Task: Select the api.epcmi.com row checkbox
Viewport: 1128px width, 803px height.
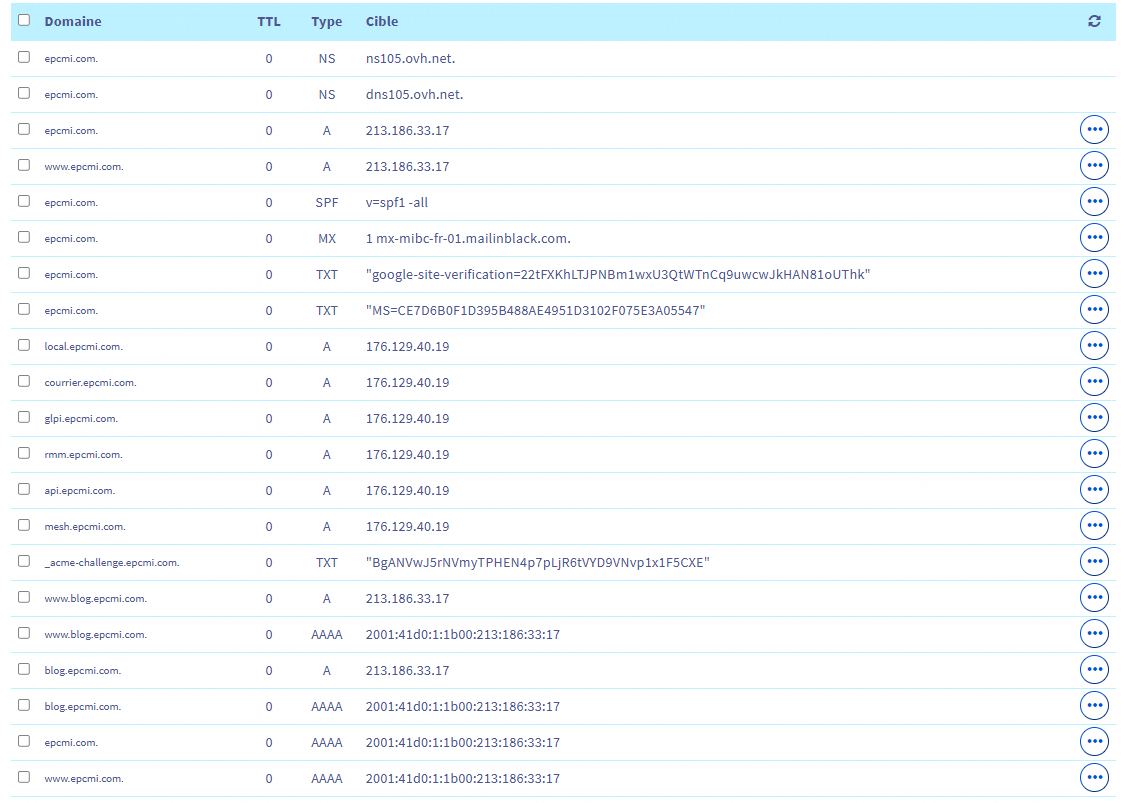Action: [x=24, y=489]
